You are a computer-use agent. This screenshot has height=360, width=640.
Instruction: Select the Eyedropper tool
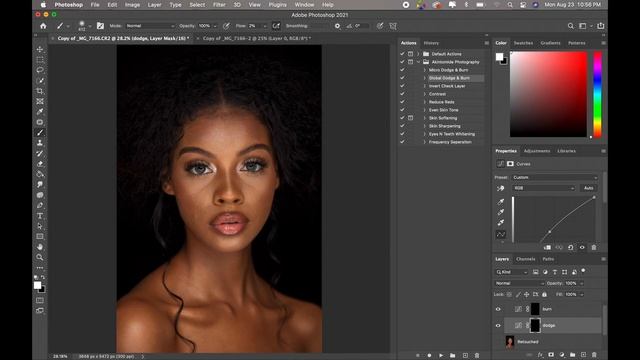[x=40, y=112]
